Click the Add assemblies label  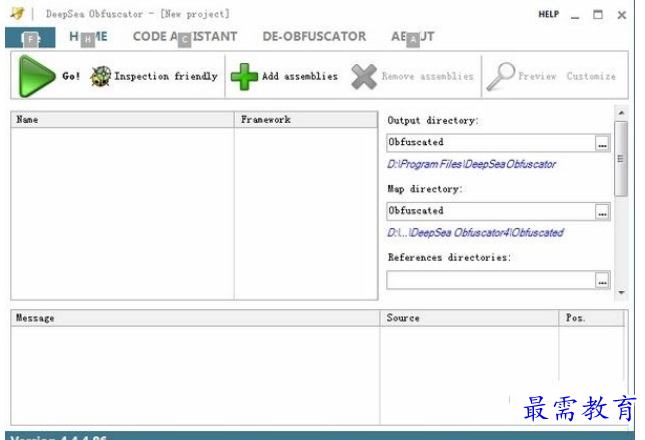click(x=300, y=76)
